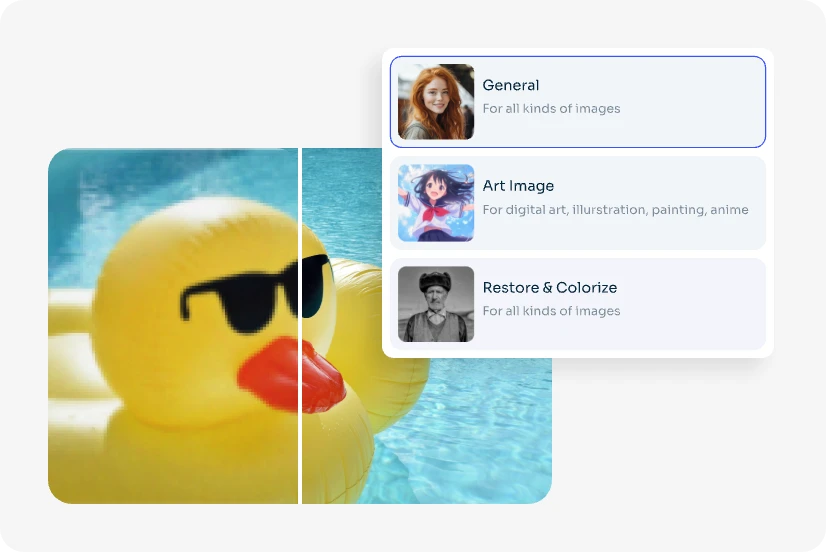Viewport: 826px width, 552px height.
Task: Pick the Restore & Colorize model option
Action: coord(577,304)
